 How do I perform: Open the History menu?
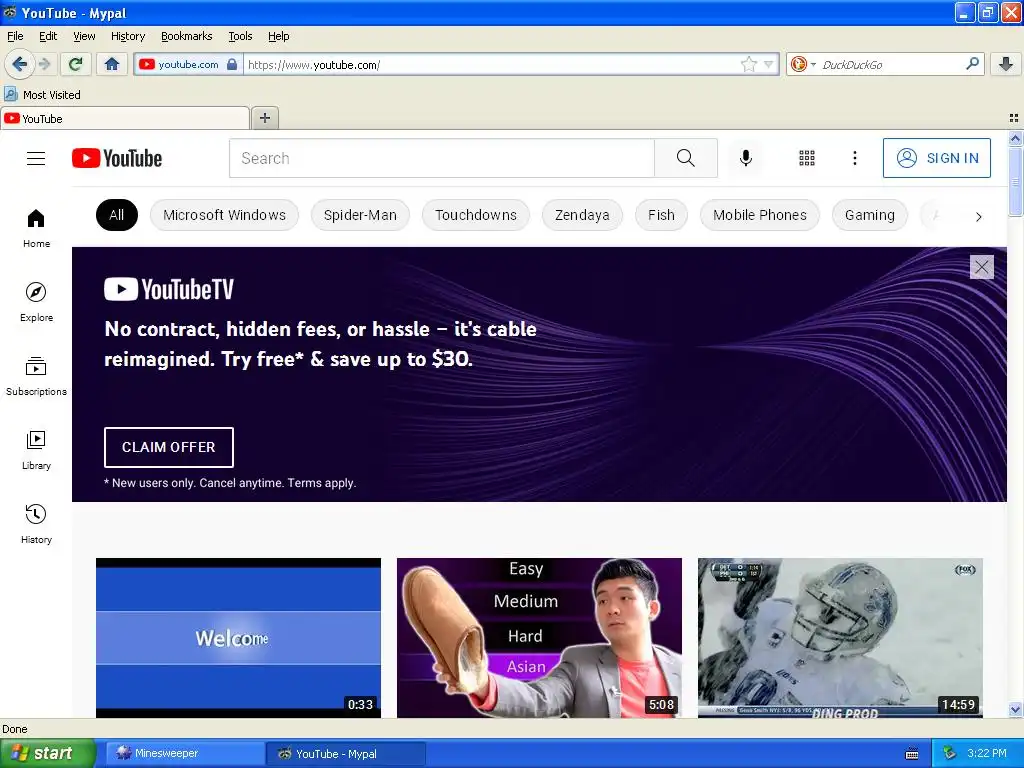[127, 36]
